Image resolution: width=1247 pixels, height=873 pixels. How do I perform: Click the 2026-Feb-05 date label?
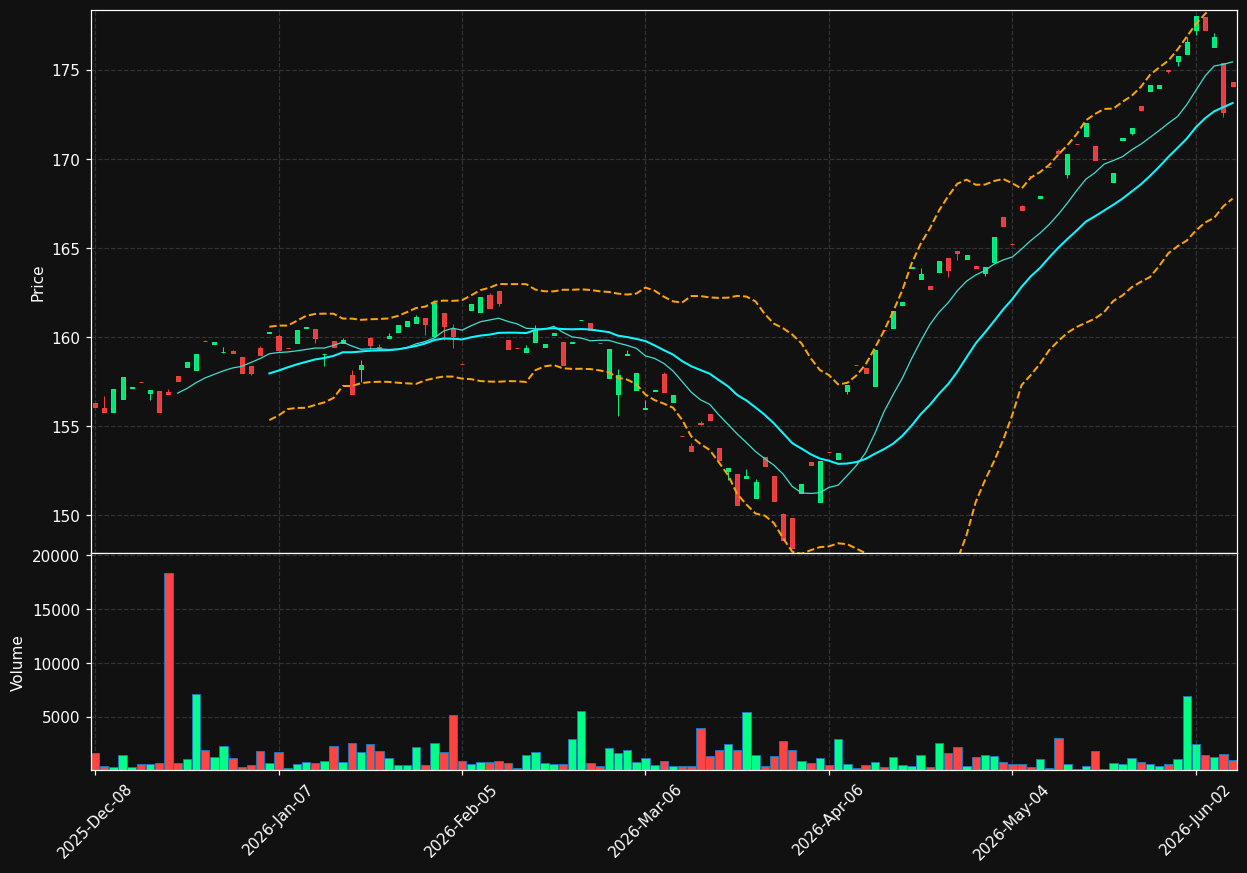[460, 820]
